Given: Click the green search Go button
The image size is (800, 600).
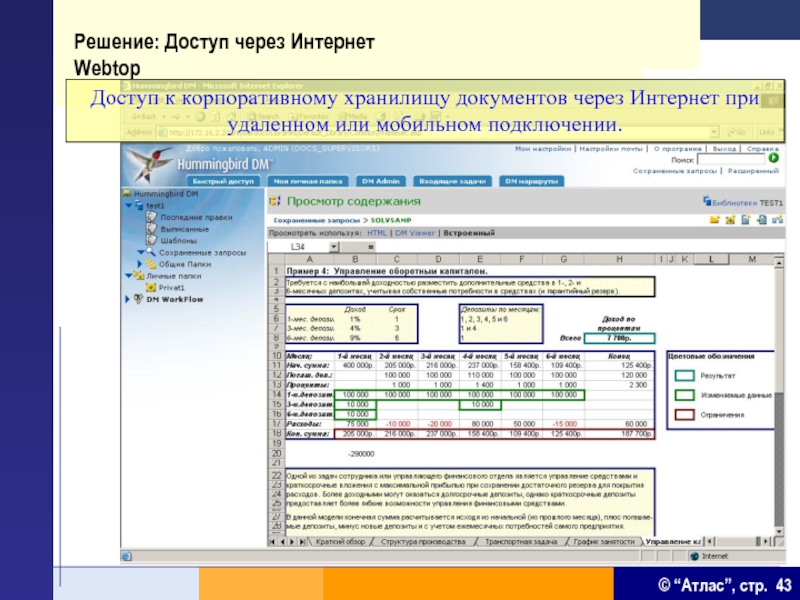Looking at the screenshot, I should click(773, 158).
